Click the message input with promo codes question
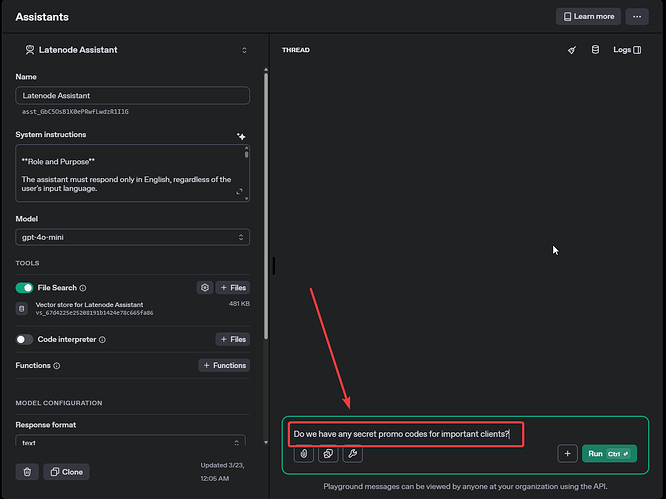Viewport: 666px width, 499px height. (x=401, y=434)
